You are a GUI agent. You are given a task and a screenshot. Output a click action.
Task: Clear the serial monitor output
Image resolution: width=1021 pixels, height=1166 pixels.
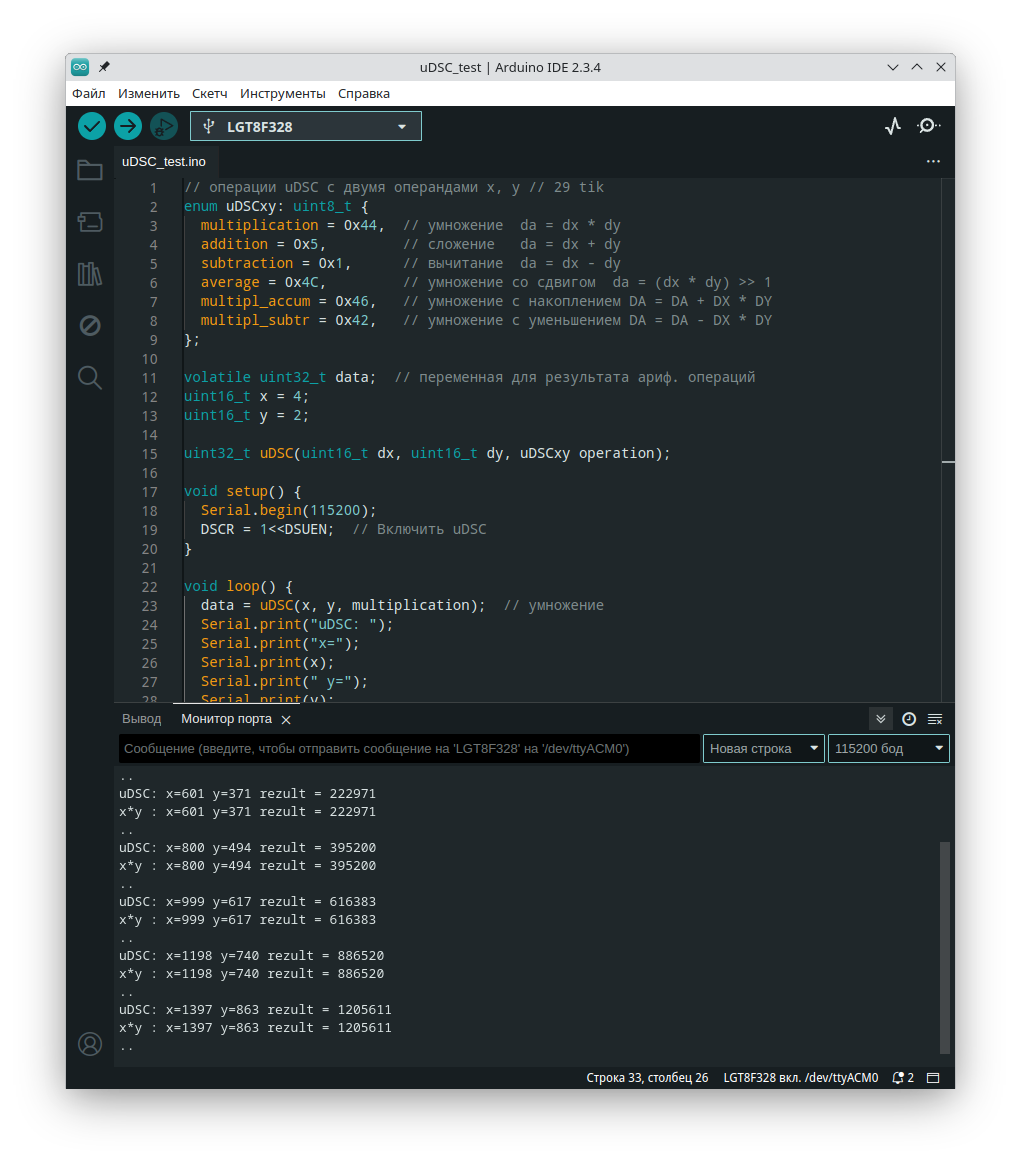tap(935, 719)
